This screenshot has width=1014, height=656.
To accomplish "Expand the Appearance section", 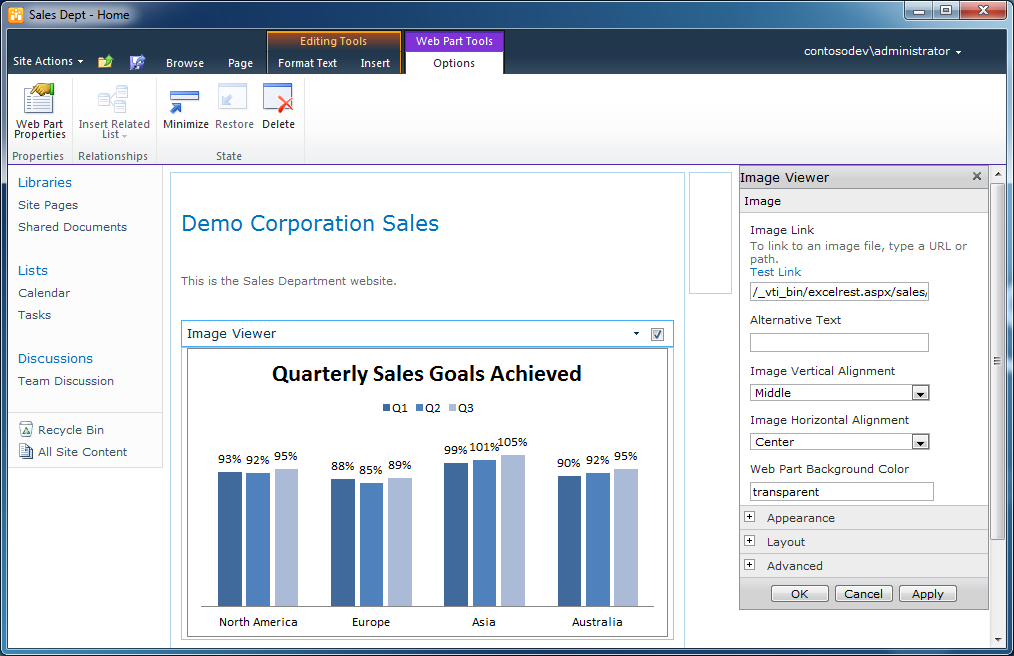I will [749, 517].
